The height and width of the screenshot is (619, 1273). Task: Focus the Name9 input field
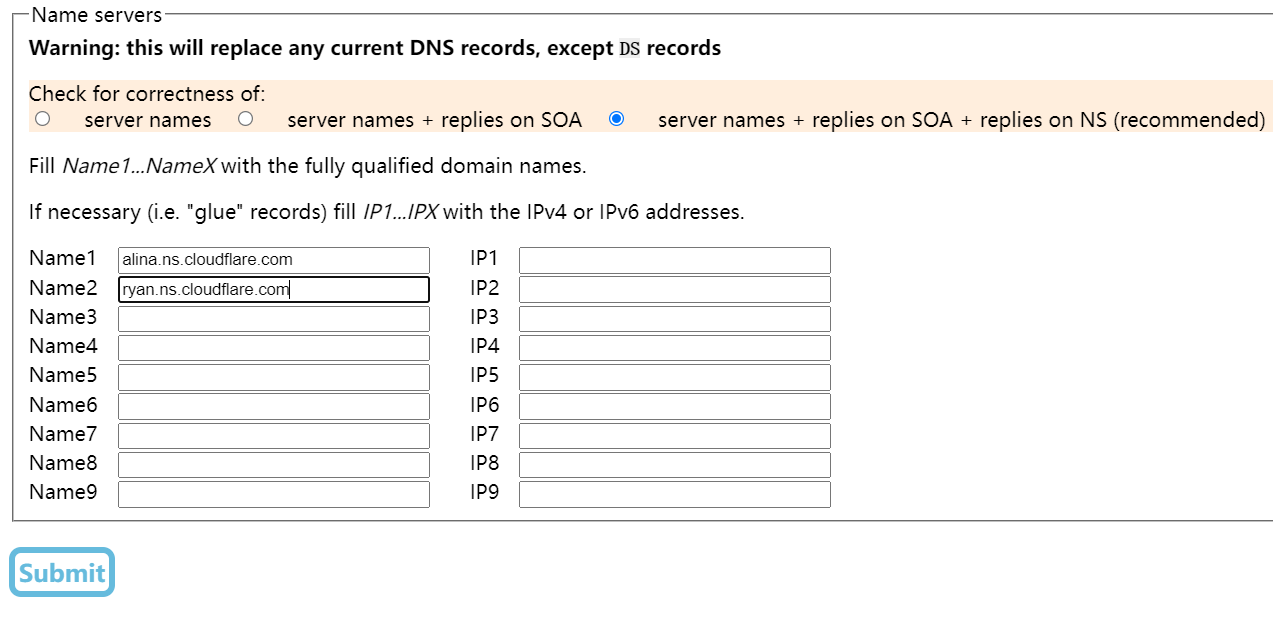[274, 494]
